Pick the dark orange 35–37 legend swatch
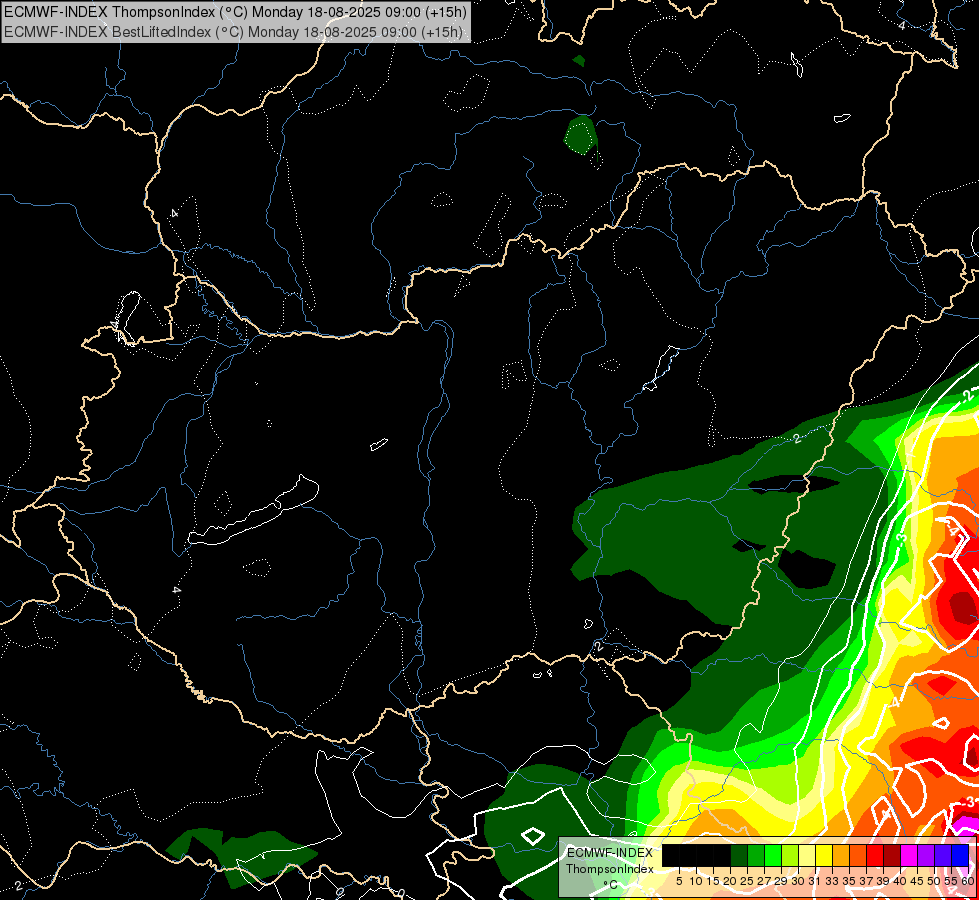 tap(858, 855)
